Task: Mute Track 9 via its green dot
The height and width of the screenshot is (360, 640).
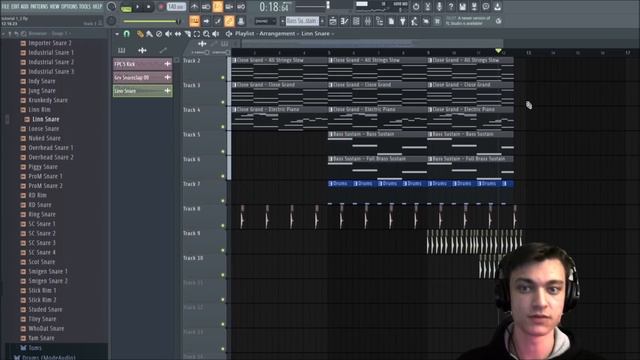Action: point(223,250)
